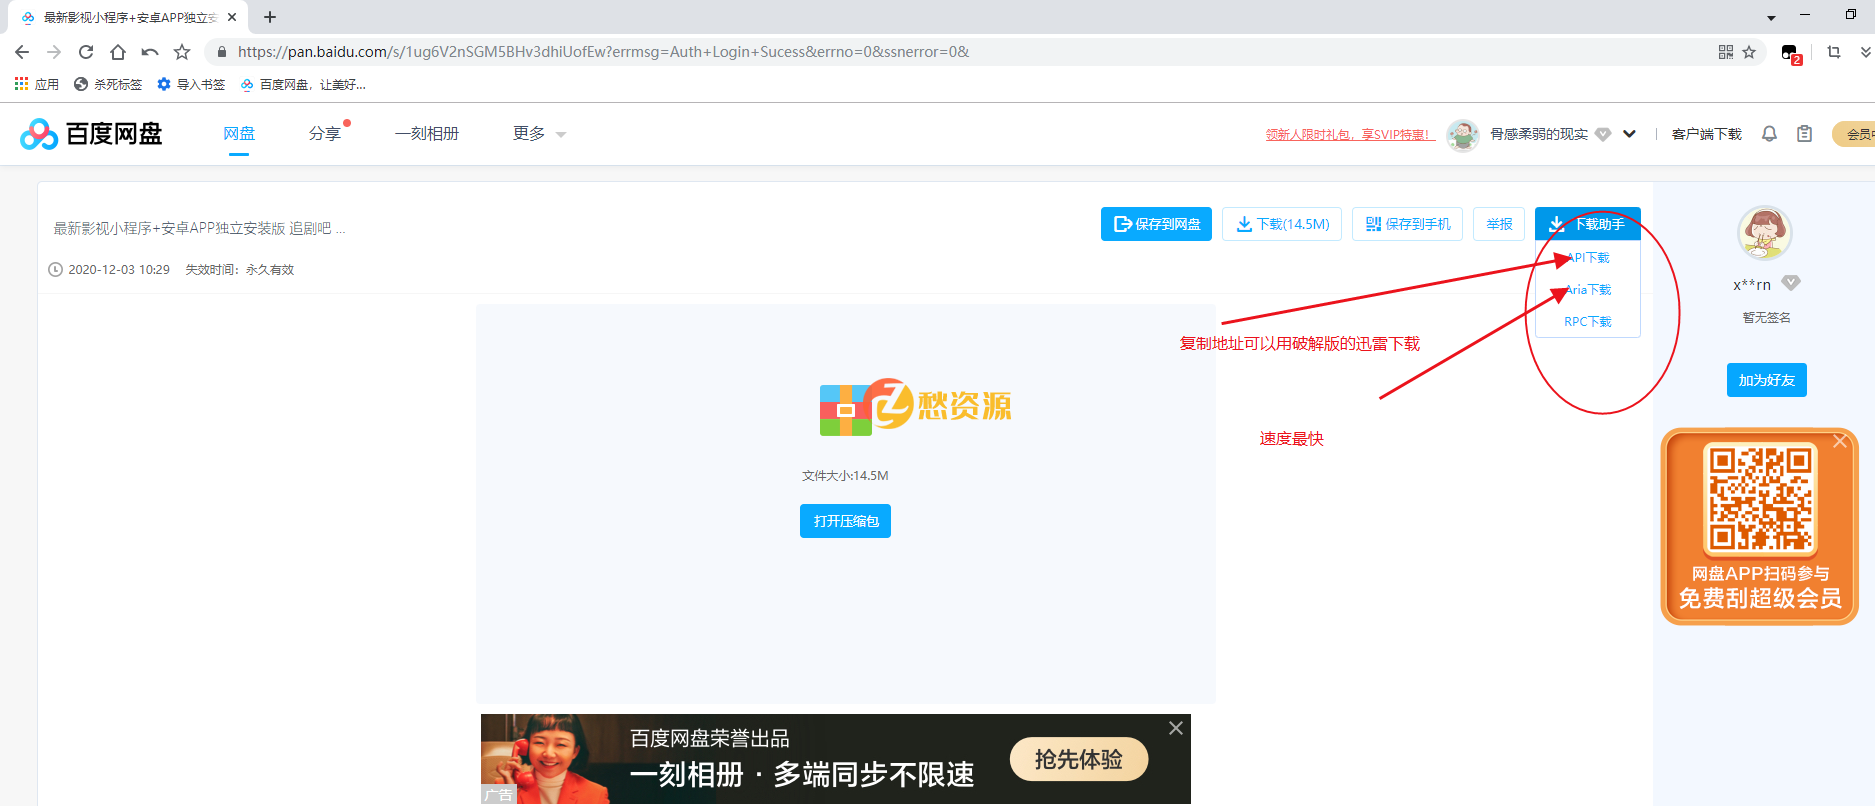
Task: Choose Aria下载 from the helper menu
Action: point(1588,290)
